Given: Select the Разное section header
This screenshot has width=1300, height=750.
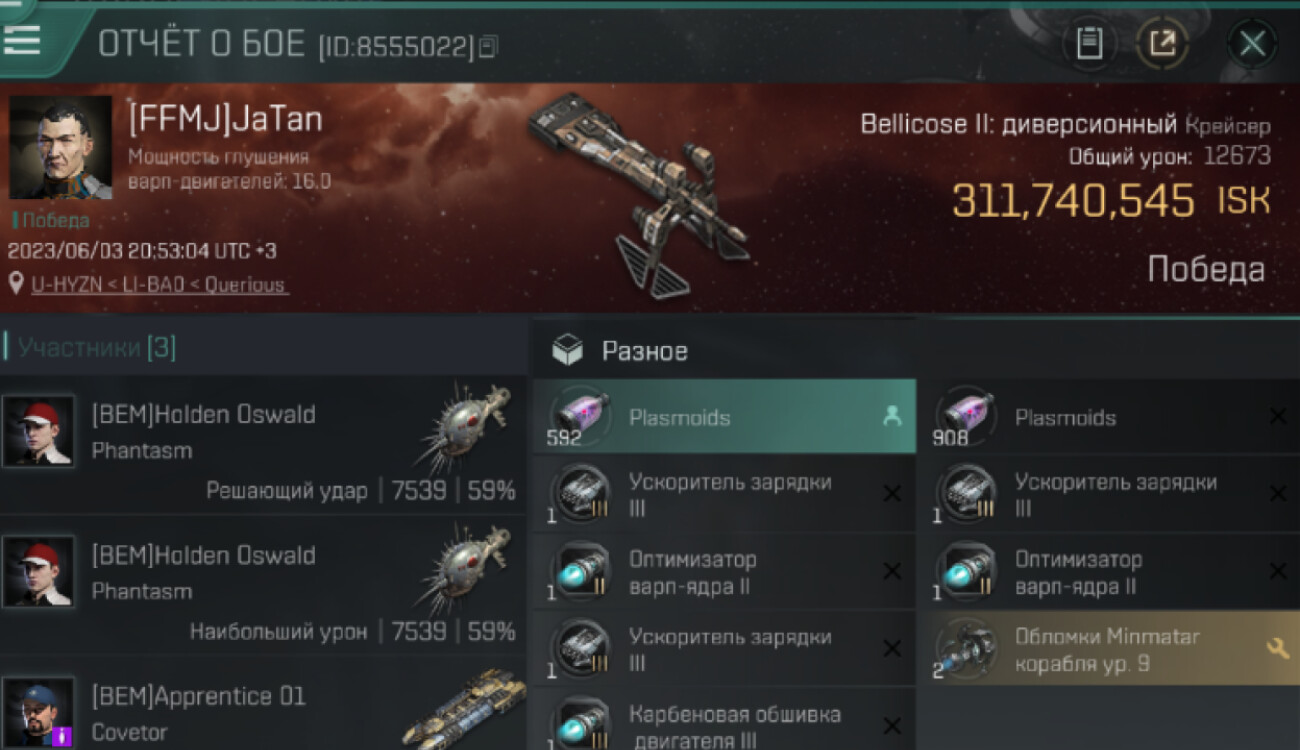Looking at the screenshot, I should pos(644,351).
